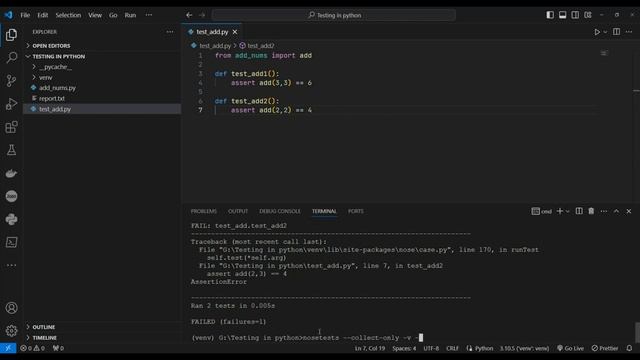This screenshot has width=640, height=360.
Task: Open the View menu
Action: (95, 15)
